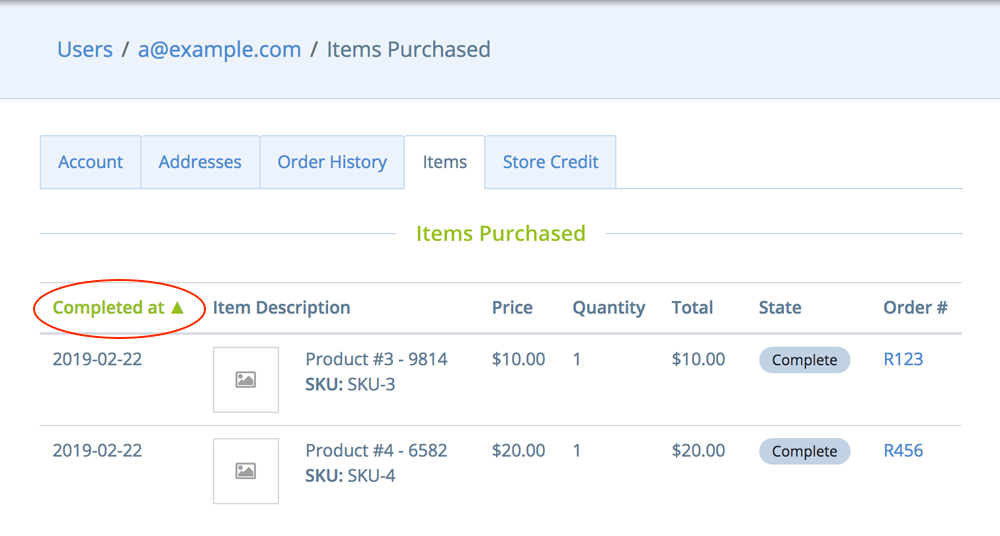
Task: Open a@example.com breadcrumb link
Action: (x=219, y=50)
